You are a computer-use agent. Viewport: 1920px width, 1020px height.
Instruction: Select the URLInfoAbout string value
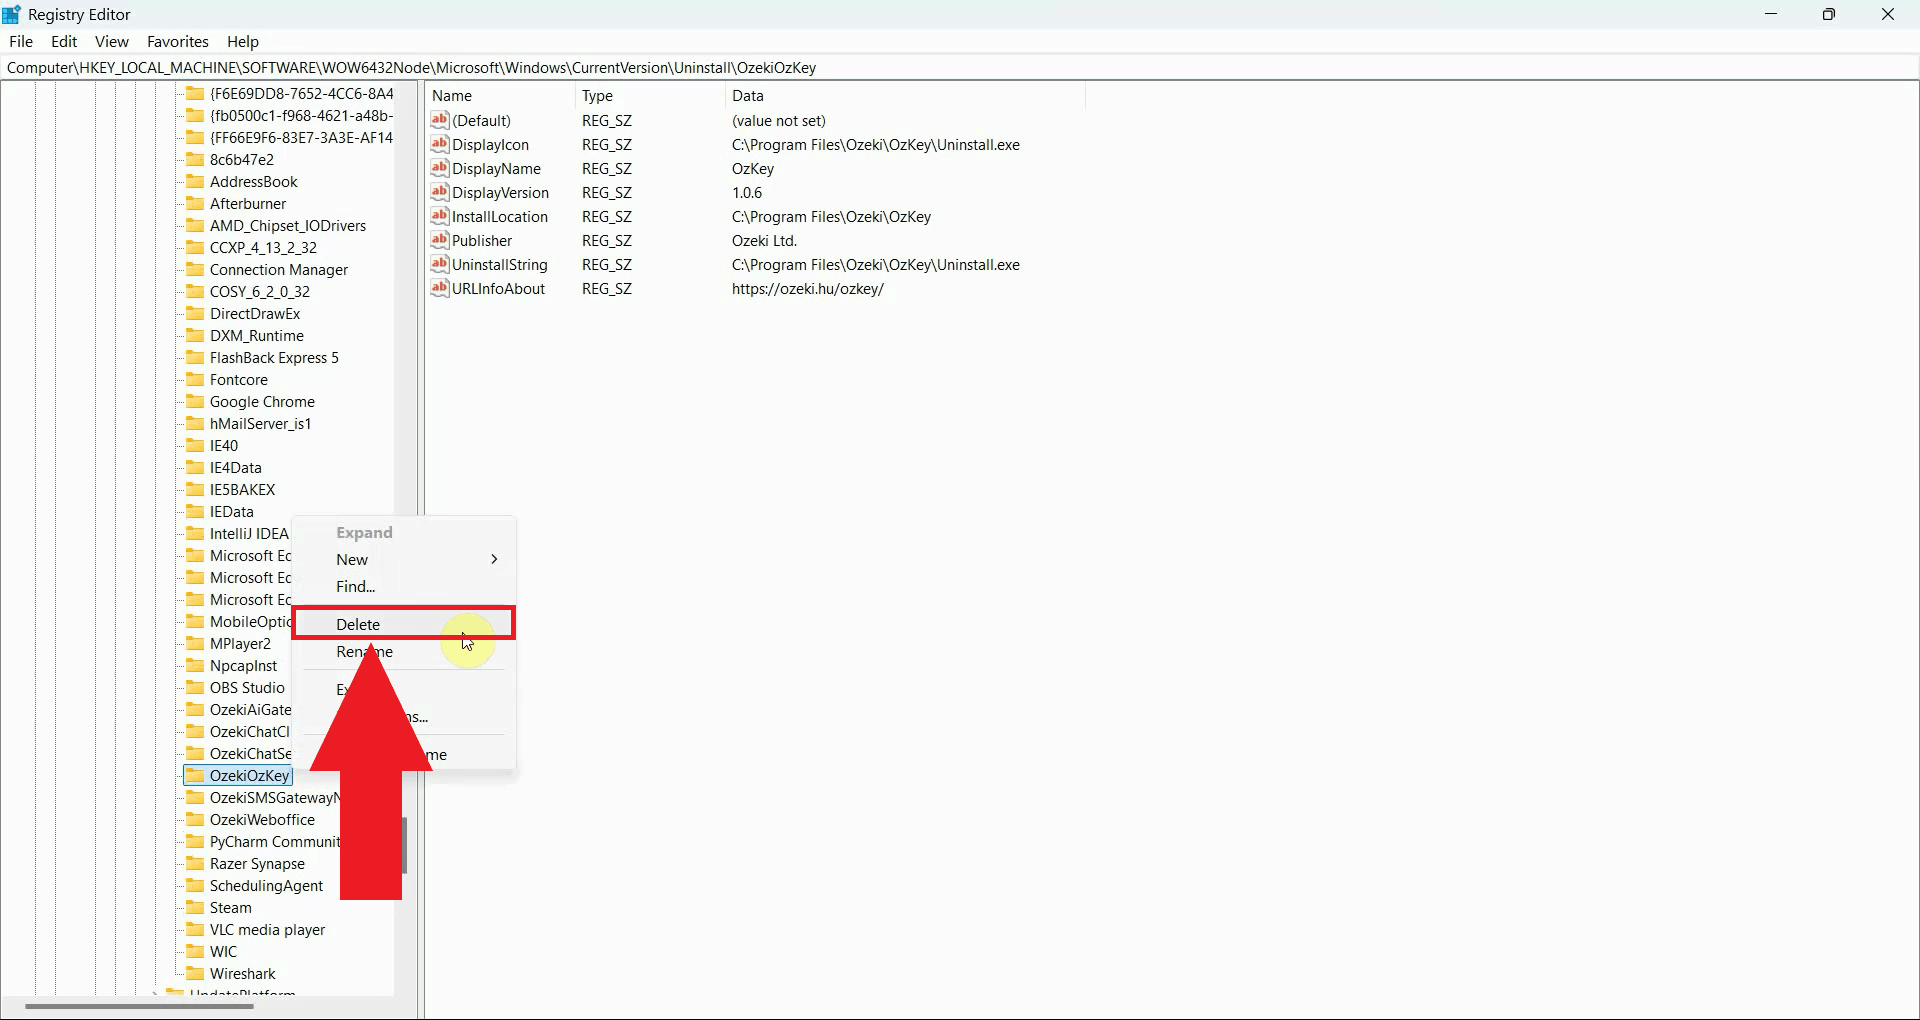[496, 289]
